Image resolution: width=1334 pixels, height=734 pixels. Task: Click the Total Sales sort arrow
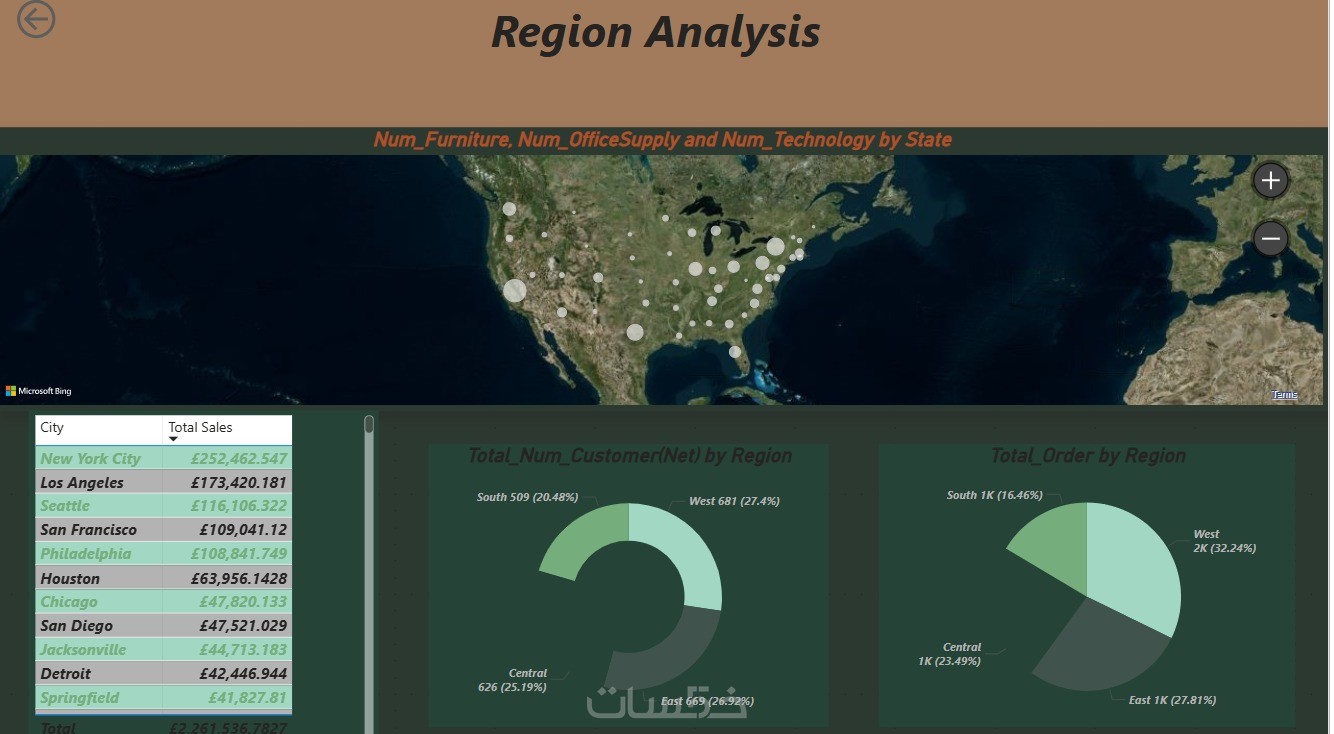point(174,439)
